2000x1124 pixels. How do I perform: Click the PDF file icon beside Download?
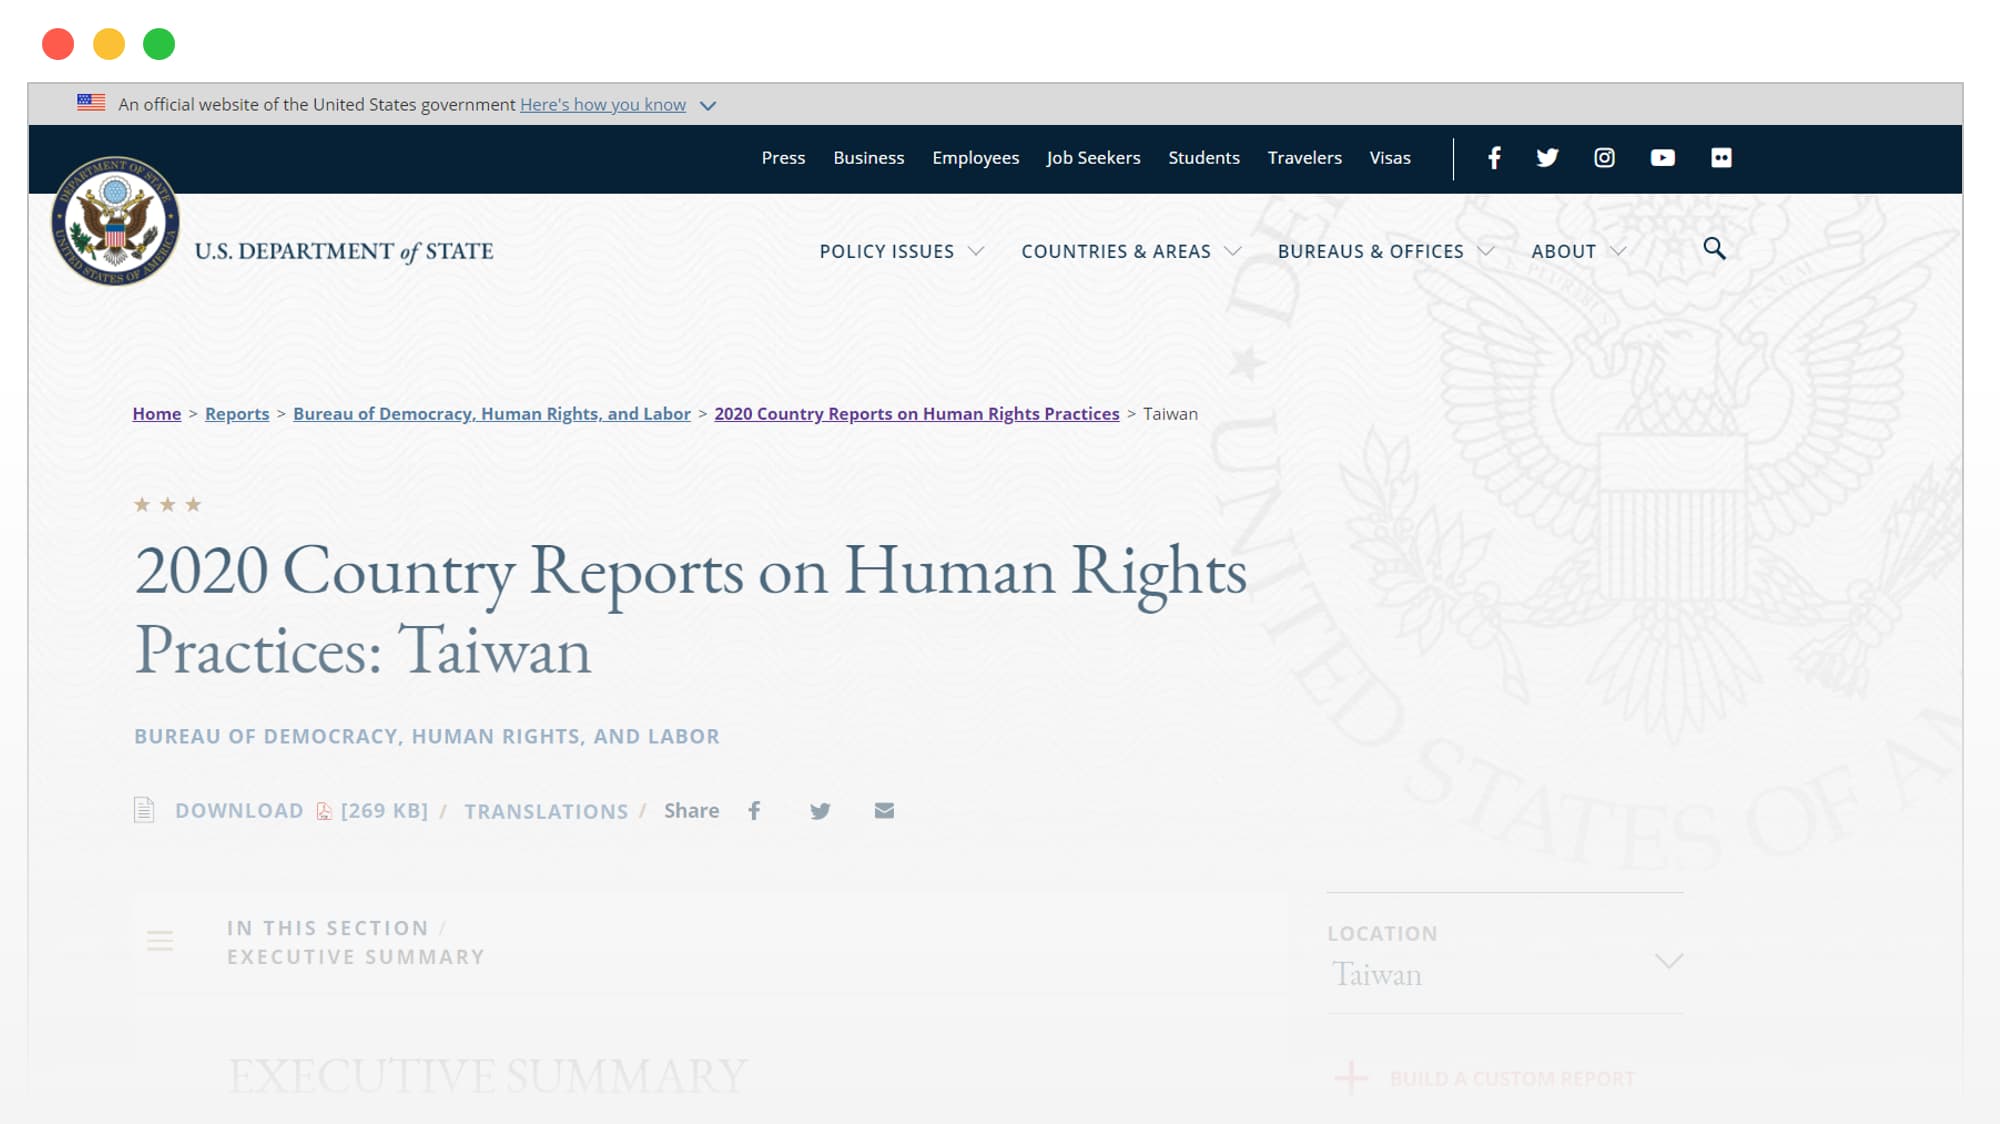[324, 811]
